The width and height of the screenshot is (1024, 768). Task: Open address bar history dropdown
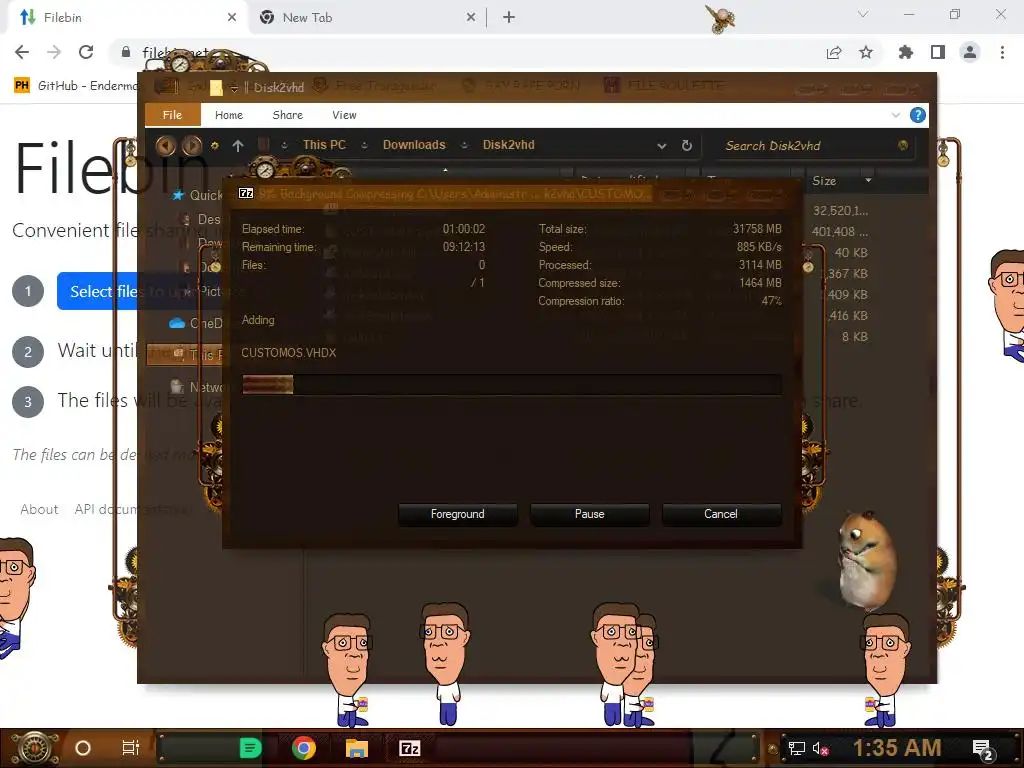click(662, 146)
